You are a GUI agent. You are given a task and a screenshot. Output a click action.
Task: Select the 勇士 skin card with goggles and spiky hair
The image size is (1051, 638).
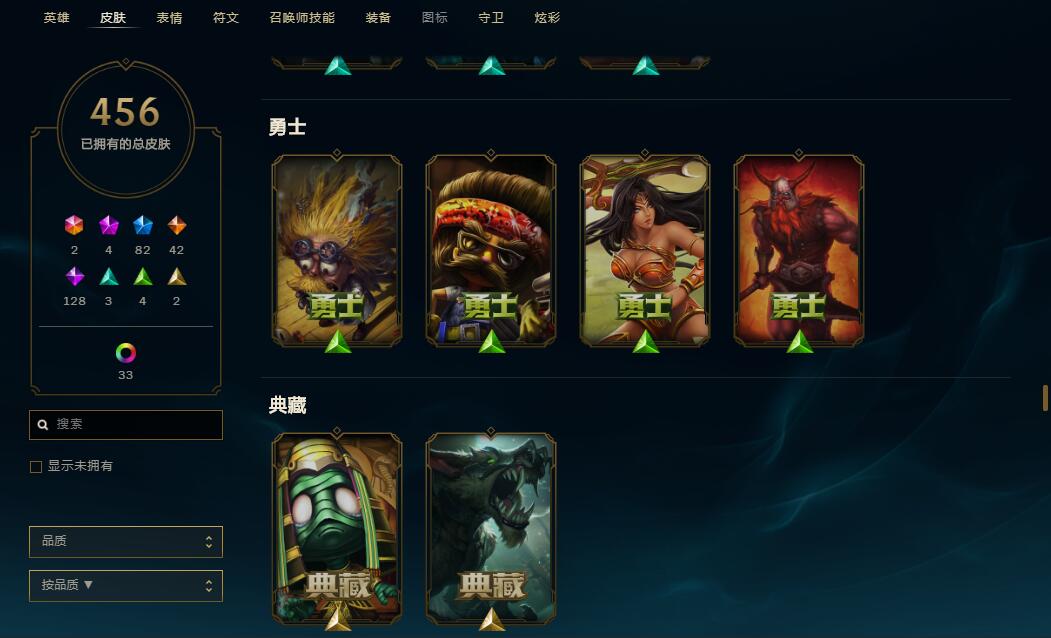(x=337, y=251)
